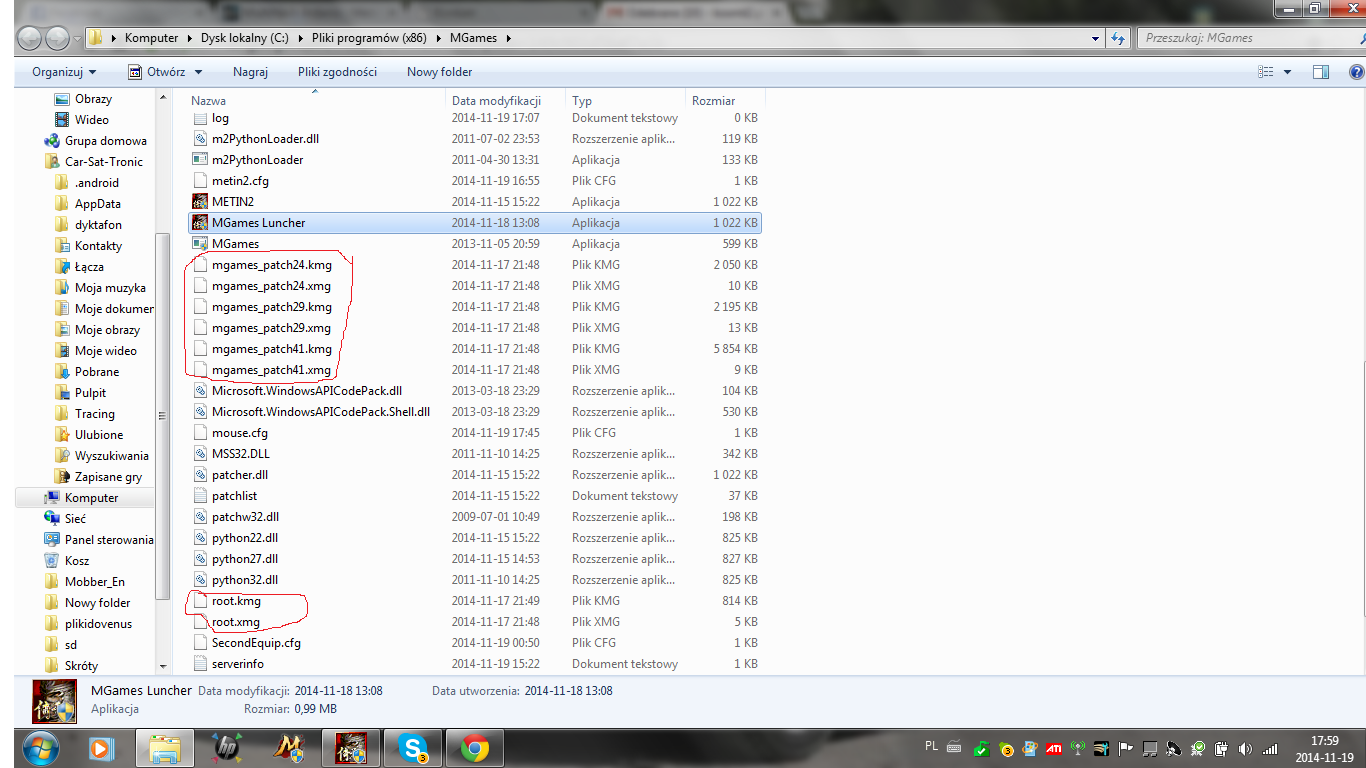Open Google Chrome from taskbar
This screenshot has height=768, width=1366.
[475, 747]
